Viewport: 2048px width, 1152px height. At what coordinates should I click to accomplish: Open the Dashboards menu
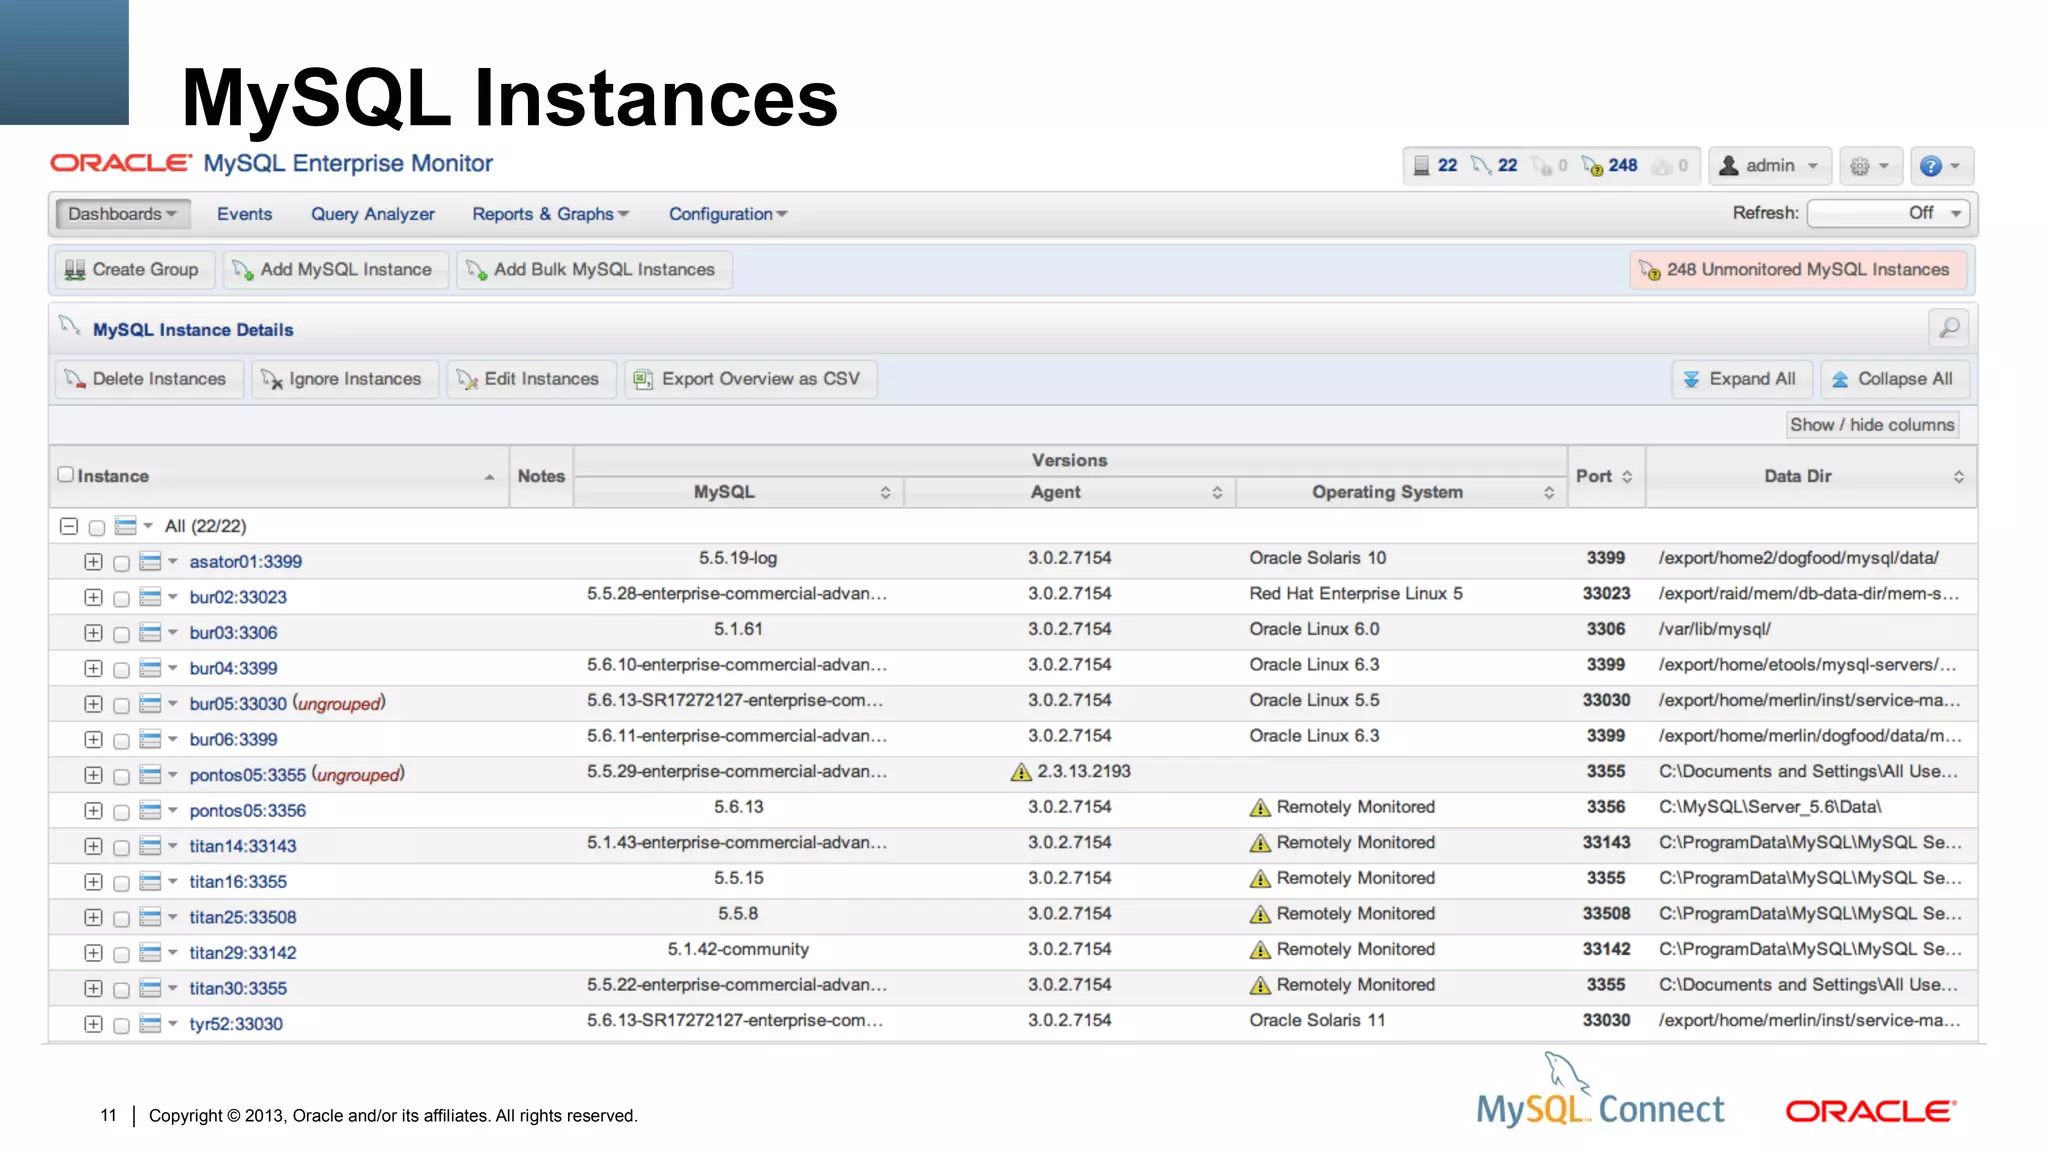pos(122,214)
